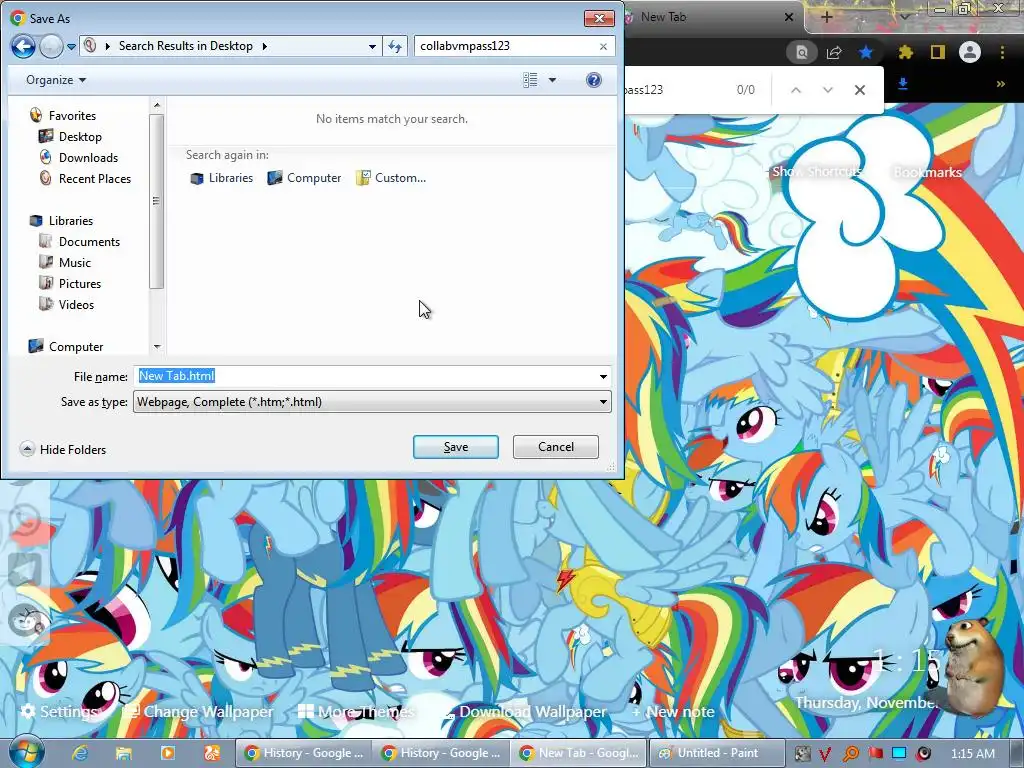Click the volume speaker tray icon
The height and width of the screenshot is (768, 1024).
(x=924, y=754)
